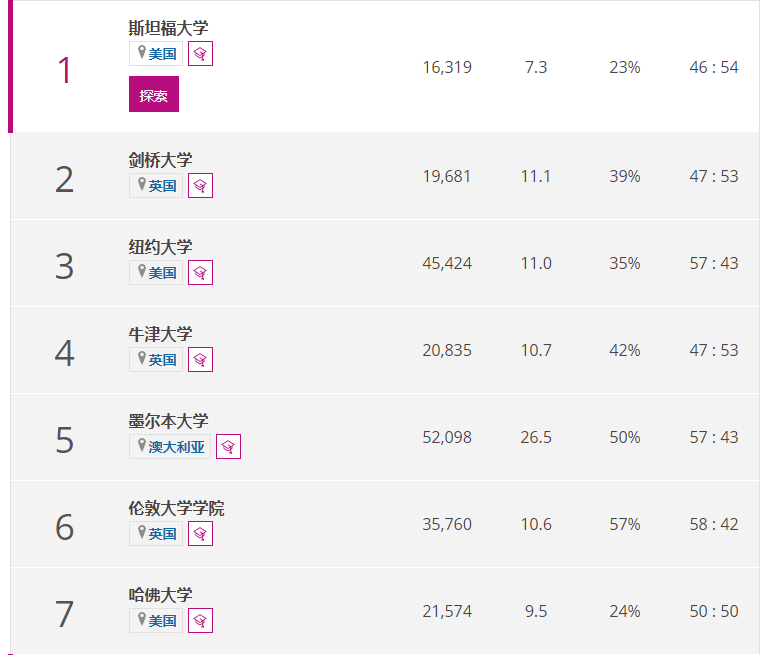This screenshot has width=762, height=655.
Task: Click graduation cap icon for 纽约大学
Action: tap(200, 273)
